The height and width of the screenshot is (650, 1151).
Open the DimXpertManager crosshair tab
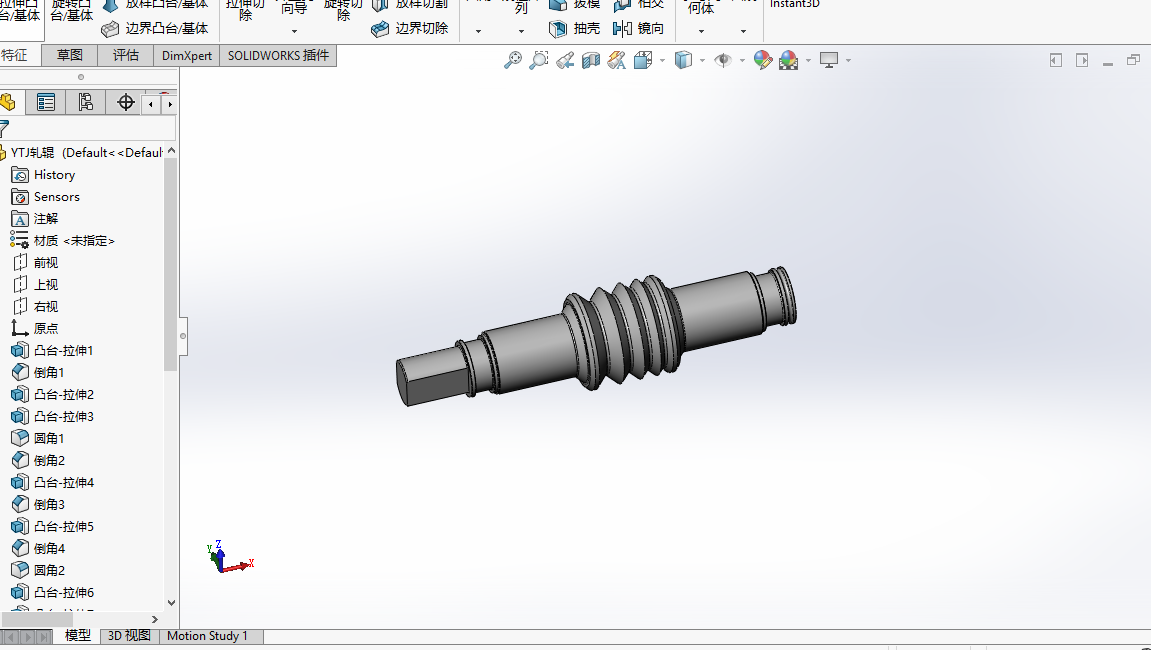click(126, 103)
